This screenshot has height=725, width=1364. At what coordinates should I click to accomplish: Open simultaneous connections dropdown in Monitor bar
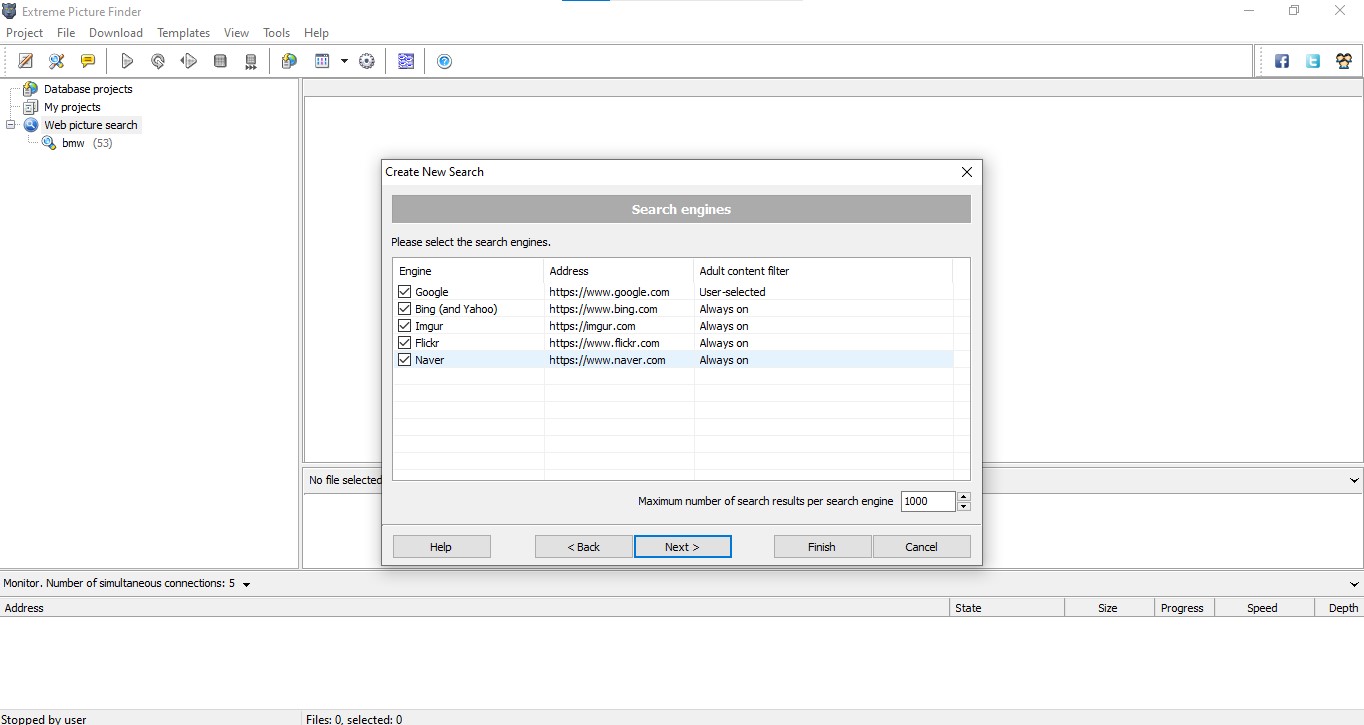coord(246,584)
